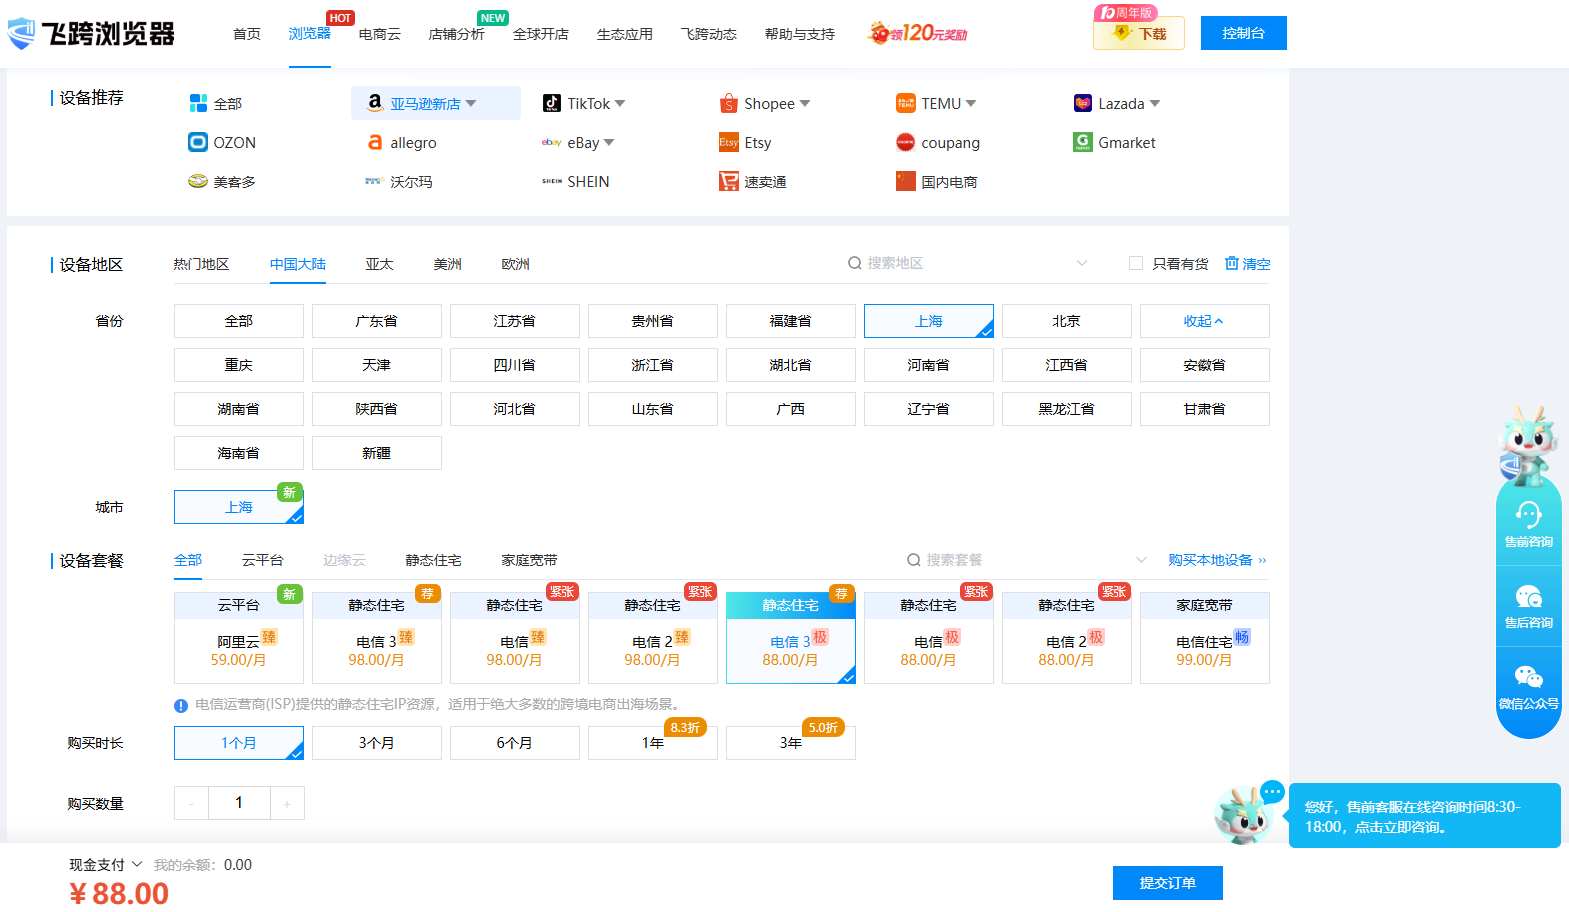Screen dimensions: 1569x912
Task: Click the 清空 trash icon
Action: coord(1232,263)
